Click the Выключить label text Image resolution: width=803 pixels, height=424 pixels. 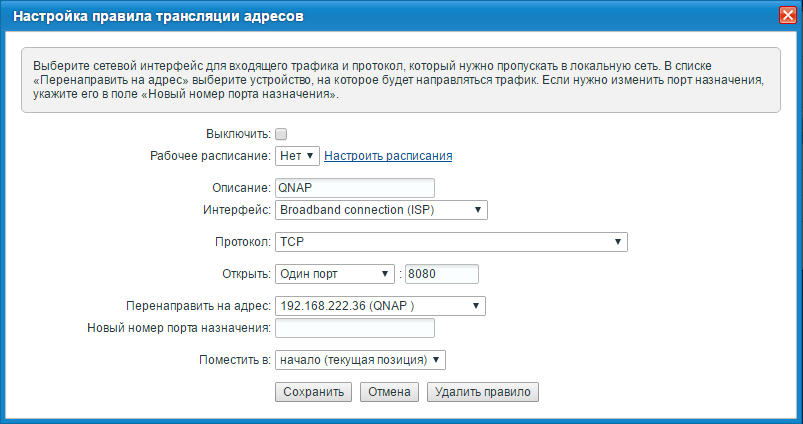point(237,134)
